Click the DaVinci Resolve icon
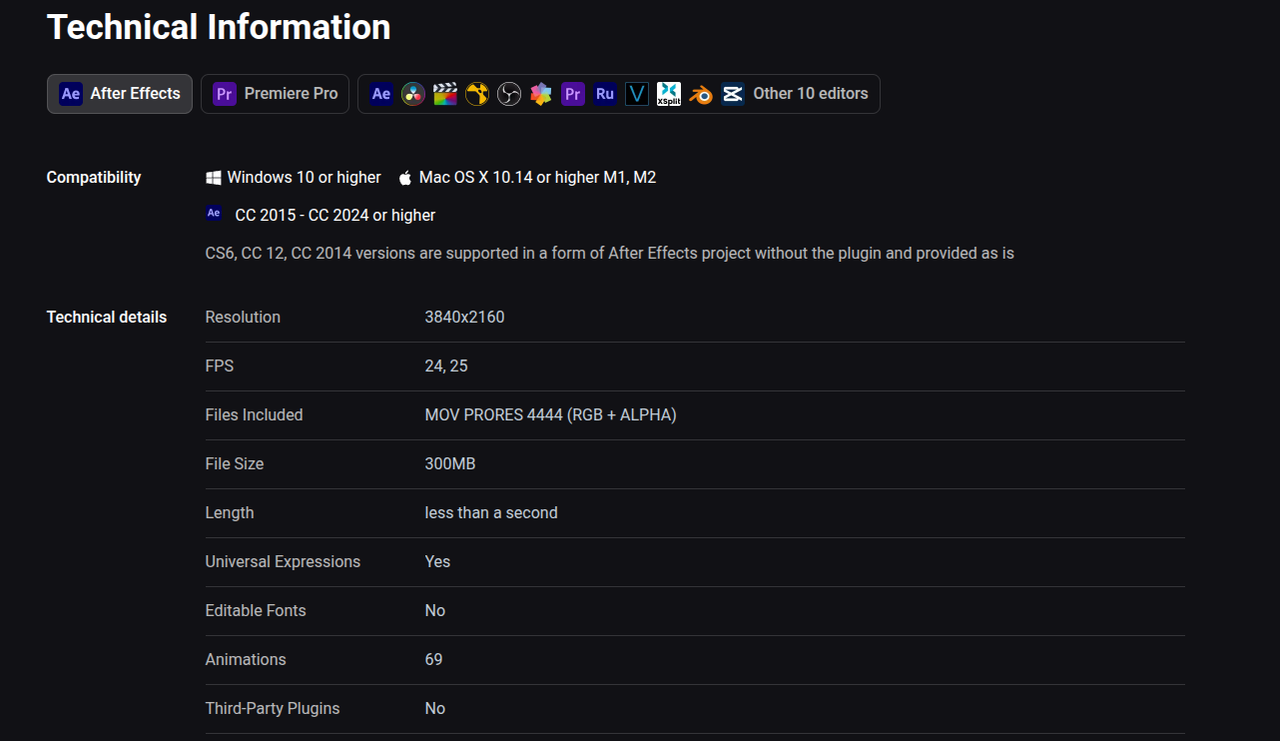Screen dimensions: 1280x741 pos(413,94)
